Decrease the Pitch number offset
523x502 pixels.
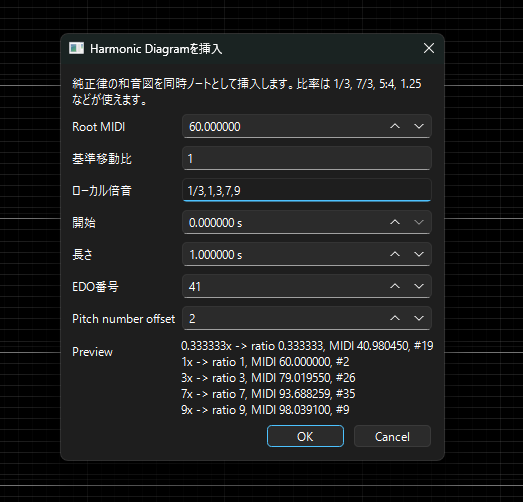[419, 318]
